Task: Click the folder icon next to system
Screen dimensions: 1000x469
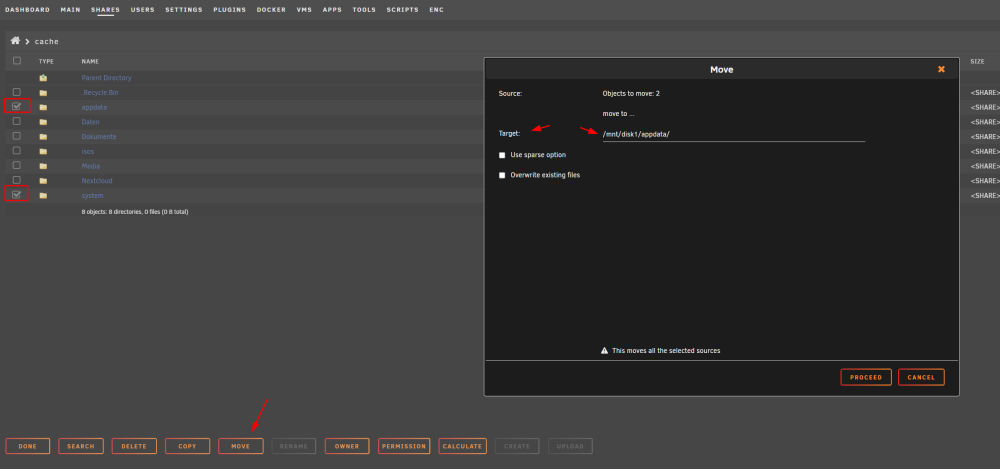Action: (x=43, y=195)
